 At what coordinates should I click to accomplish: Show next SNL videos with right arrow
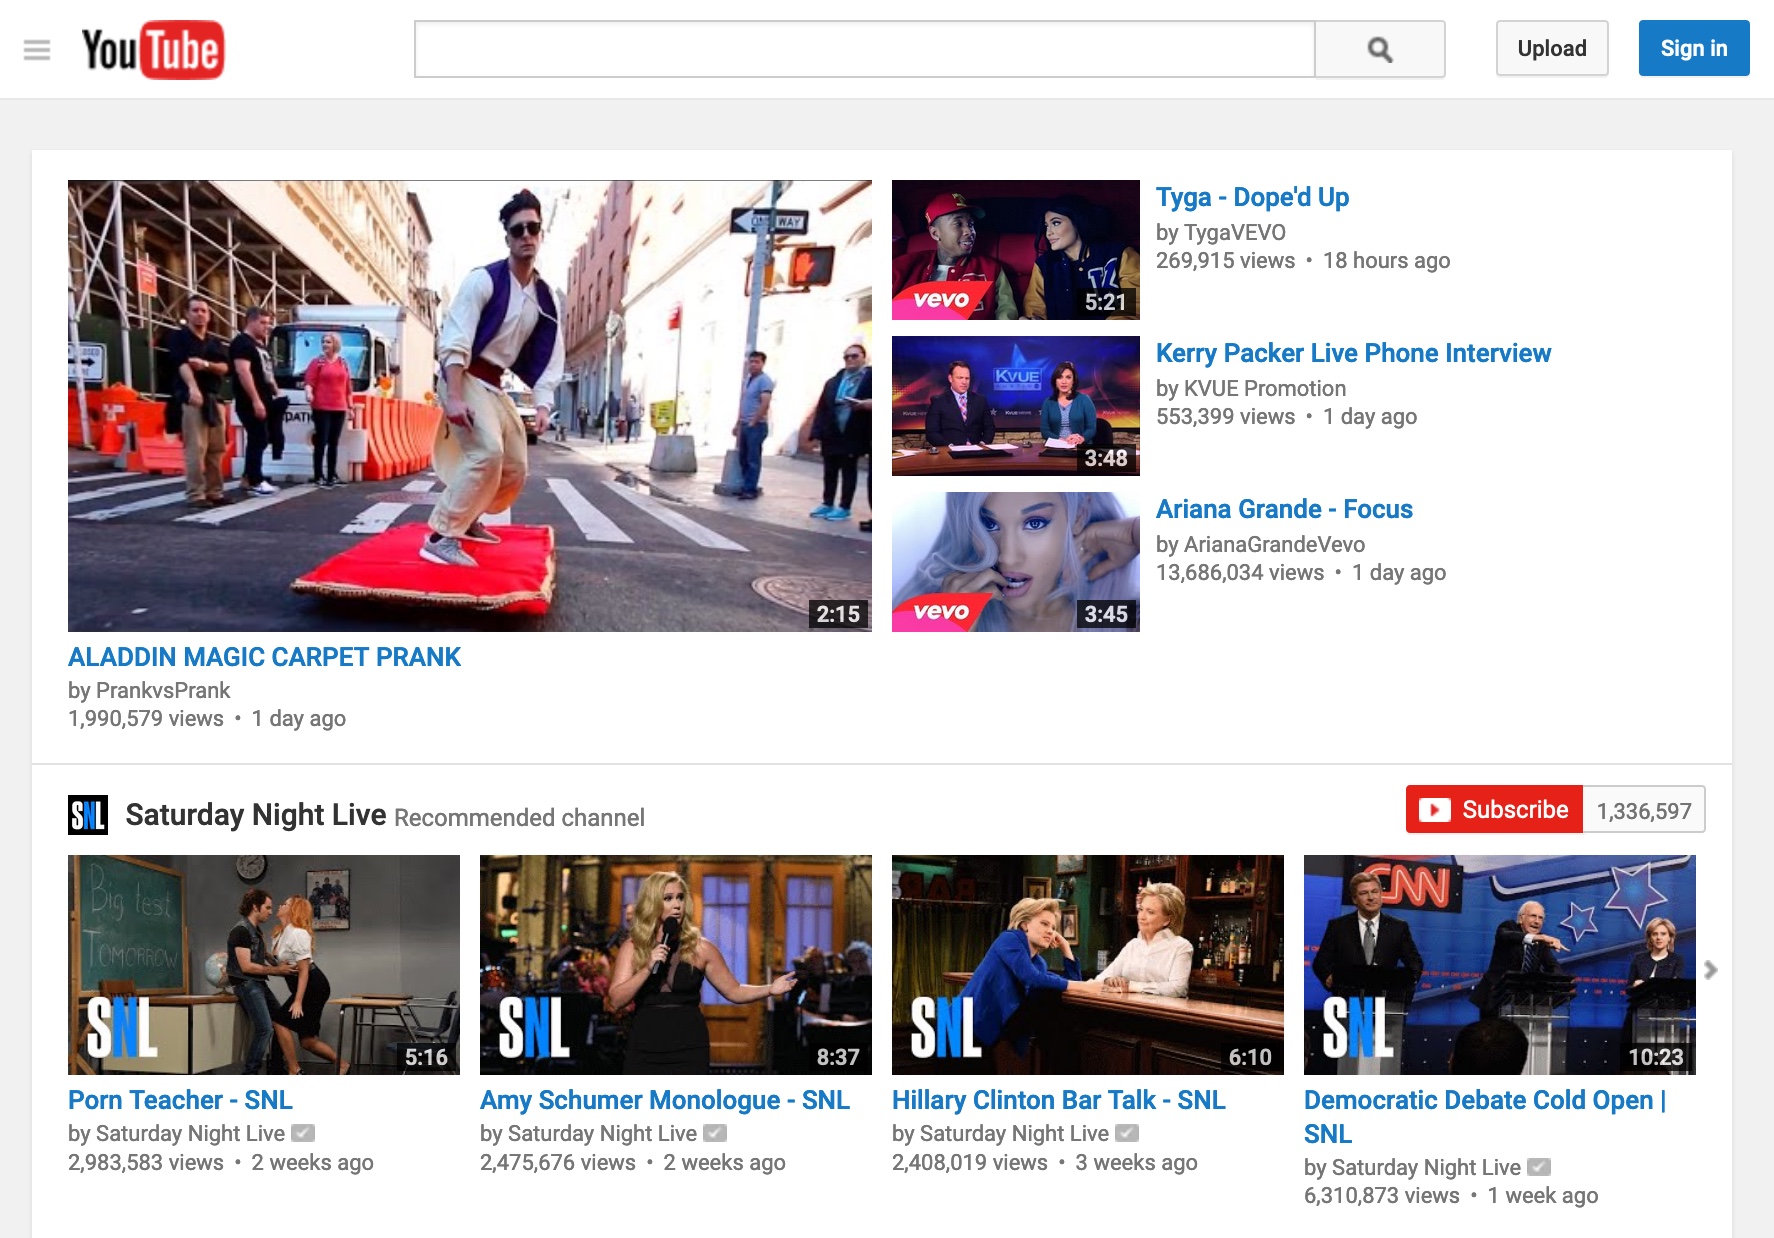click(x=1711, y=969)
